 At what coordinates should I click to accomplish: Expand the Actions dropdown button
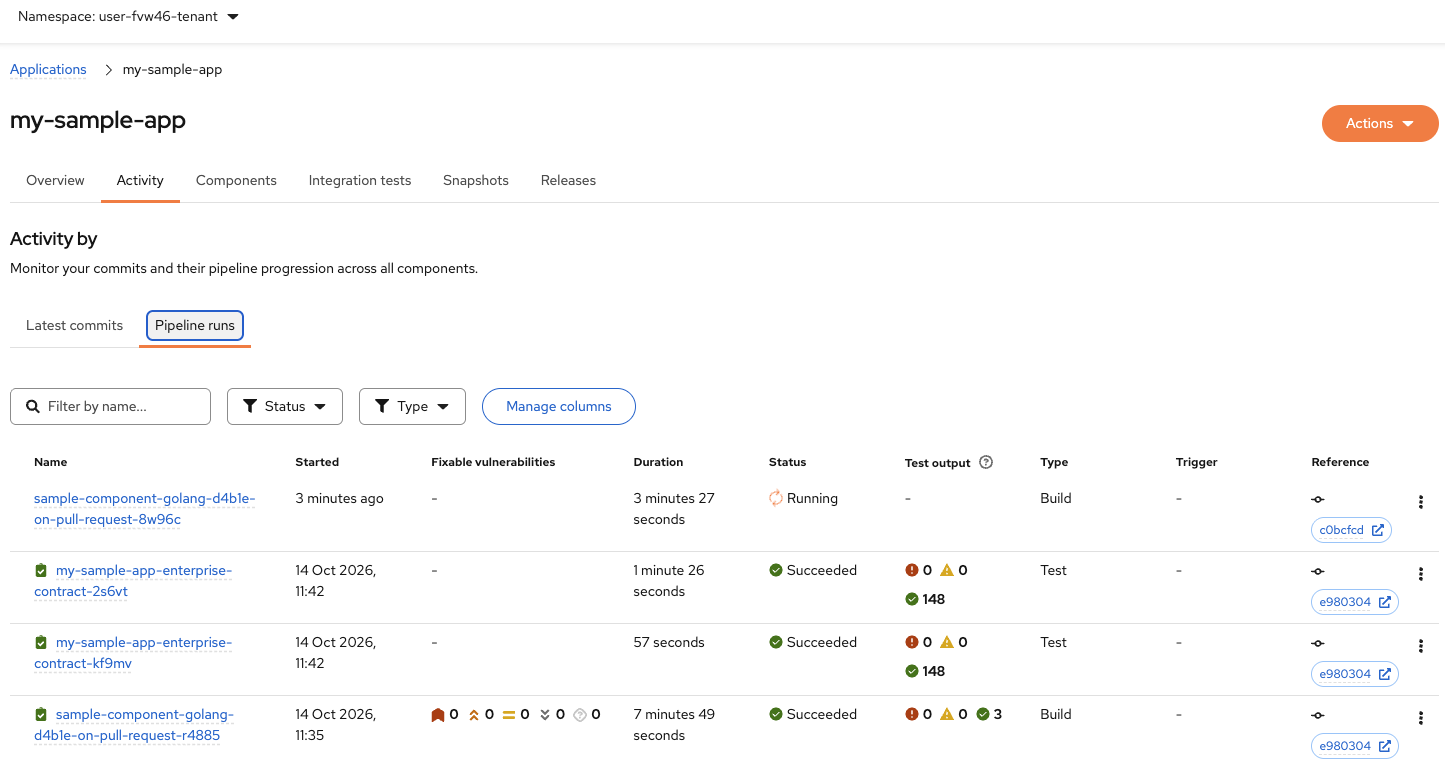1380,123
